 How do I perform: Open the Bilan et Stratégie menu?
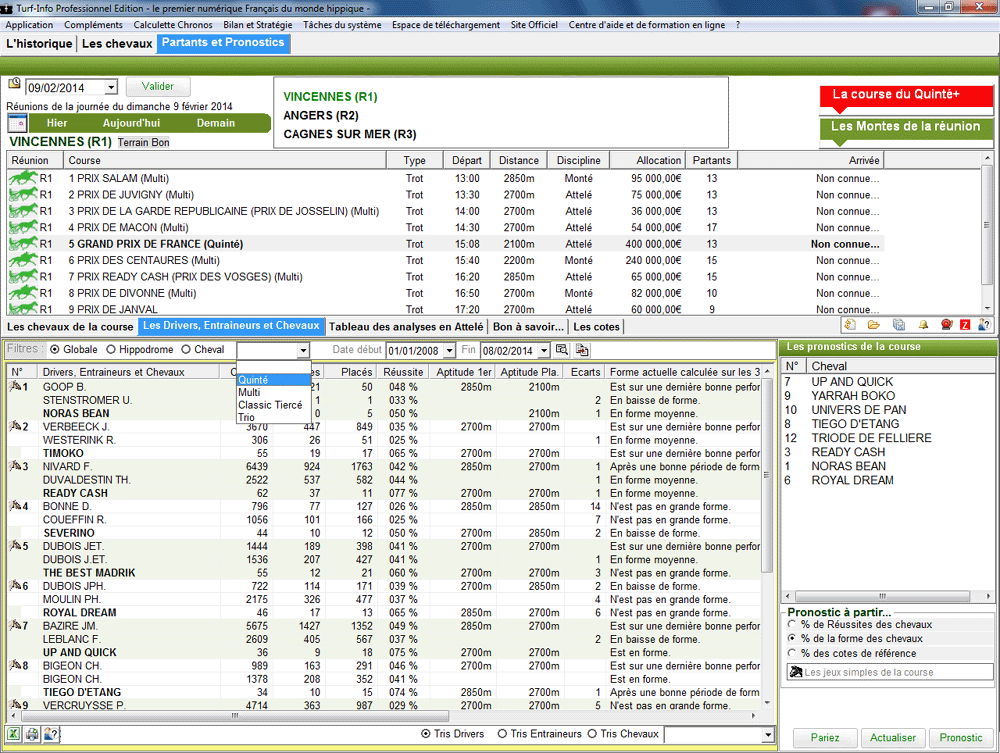tap(258, 24)
